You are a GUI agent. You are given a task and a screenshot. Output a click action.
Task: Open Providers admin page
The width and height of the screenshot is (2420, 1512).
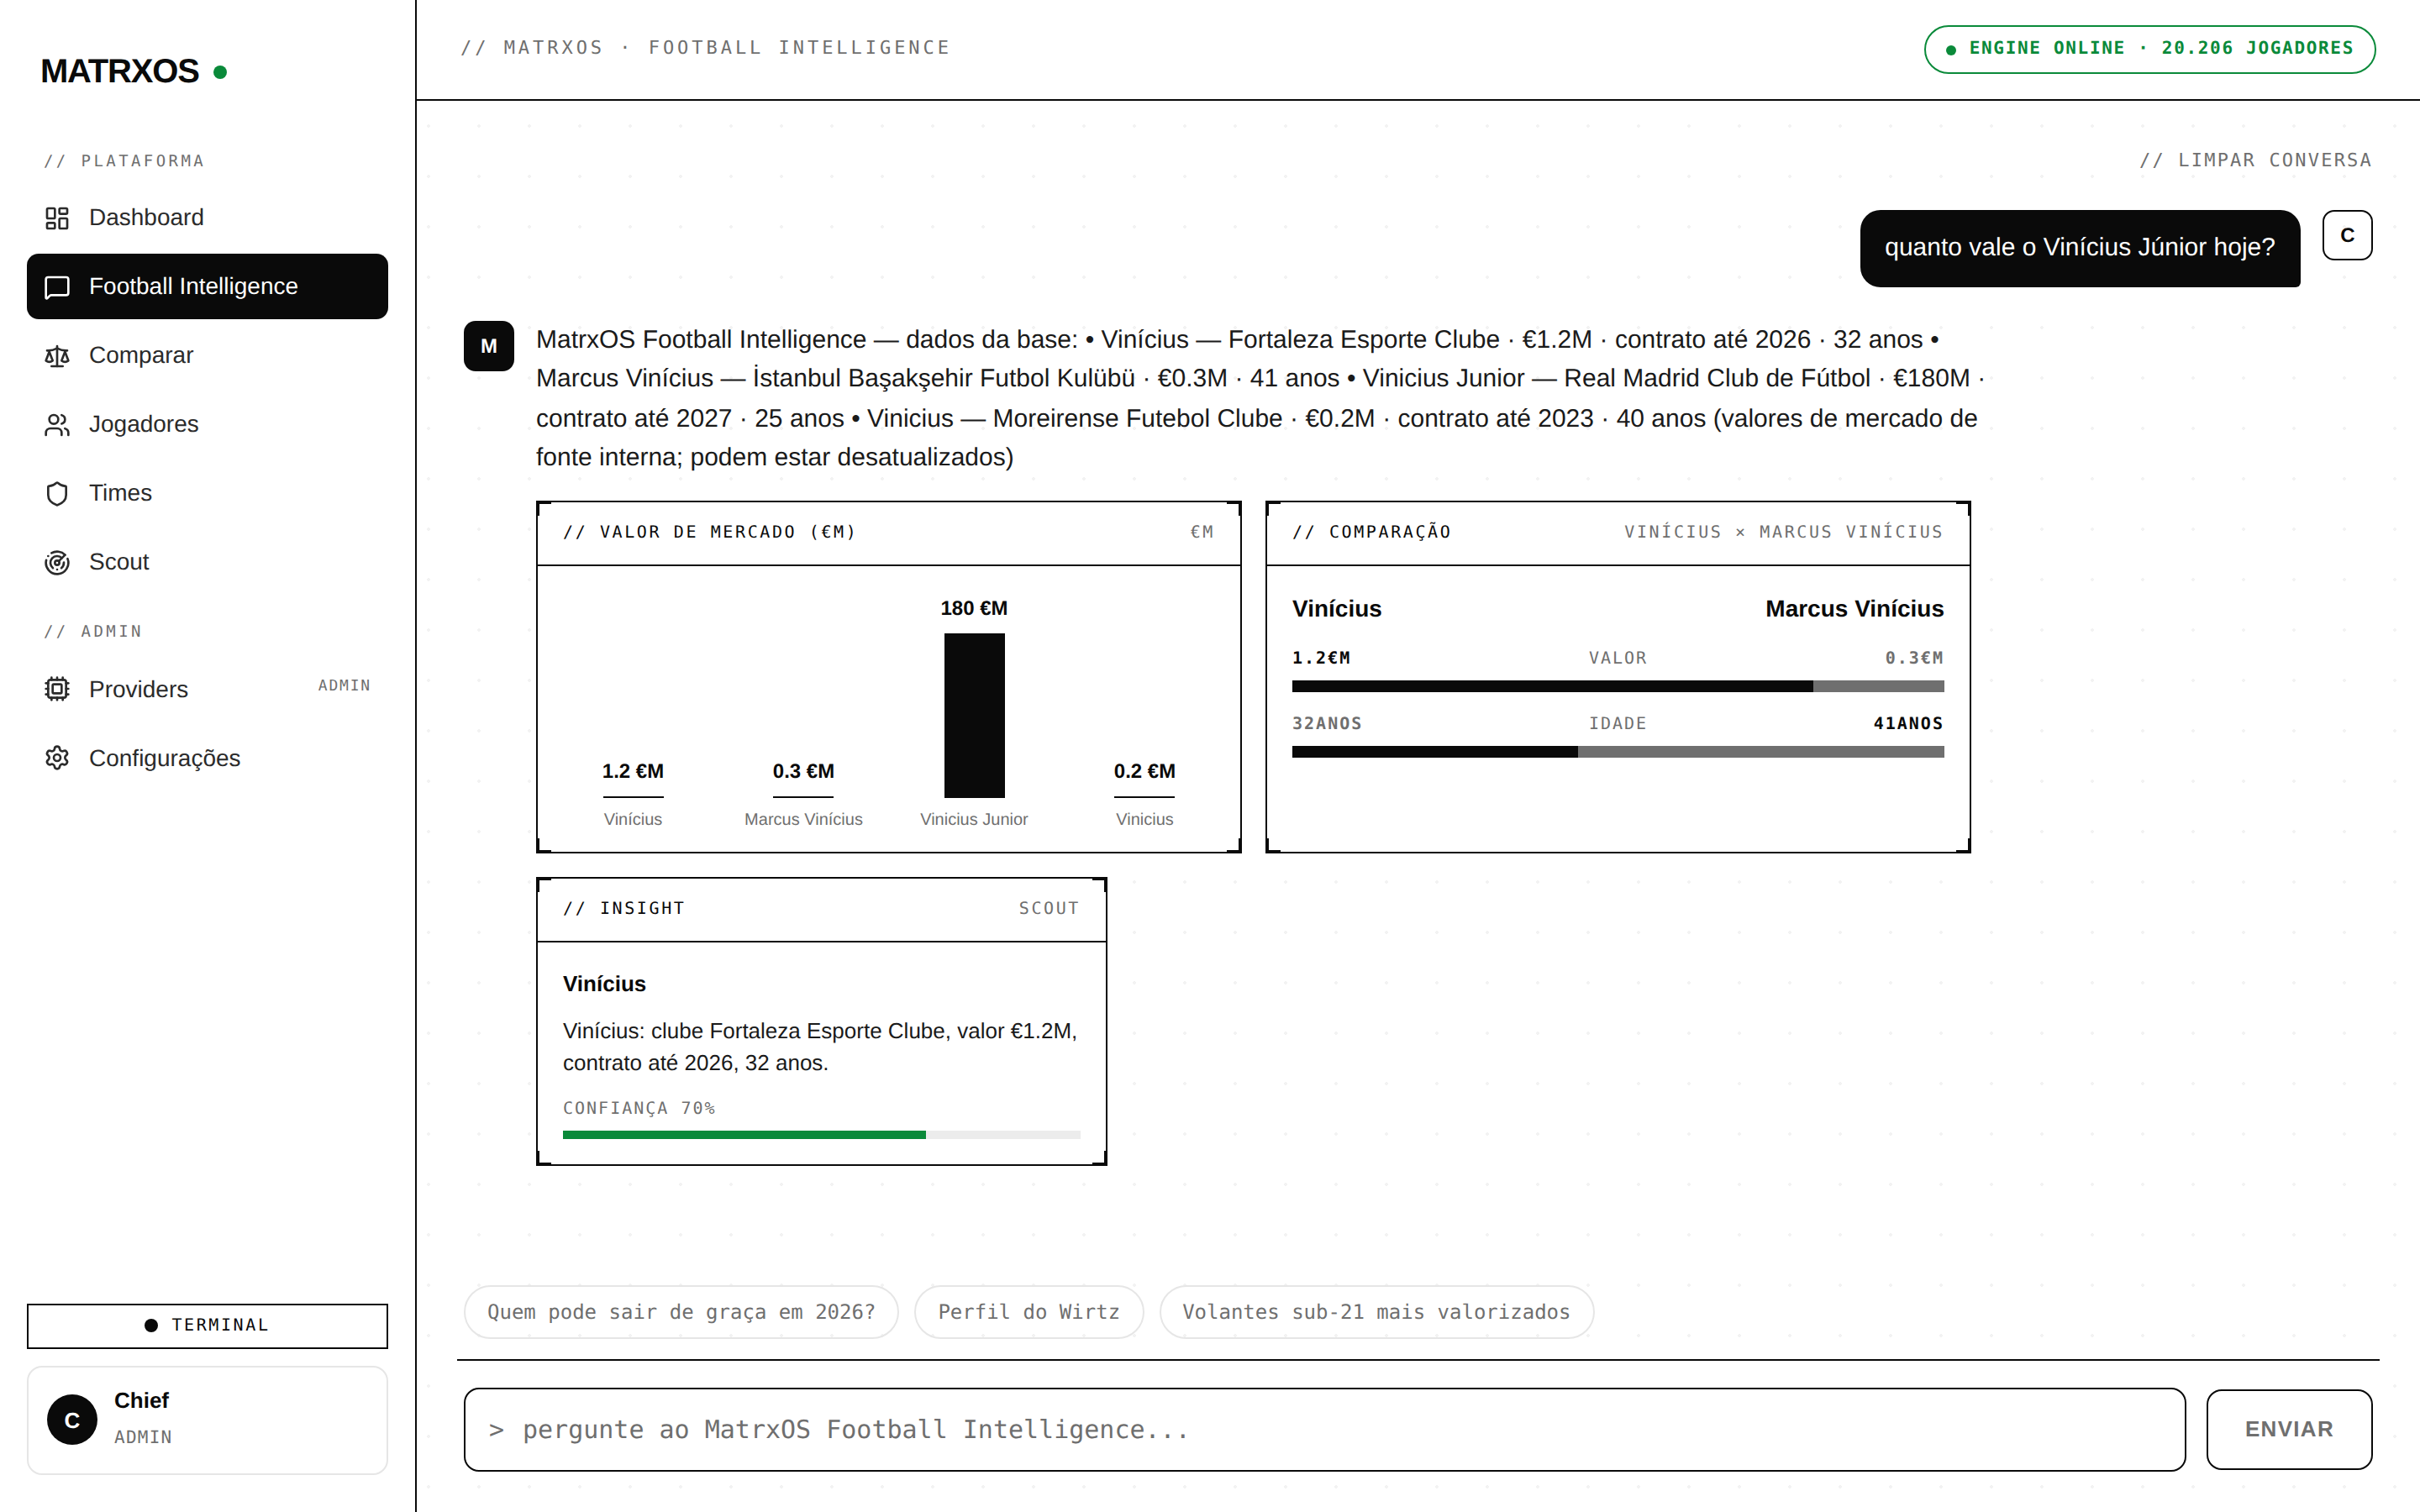[x=207, y=689]
